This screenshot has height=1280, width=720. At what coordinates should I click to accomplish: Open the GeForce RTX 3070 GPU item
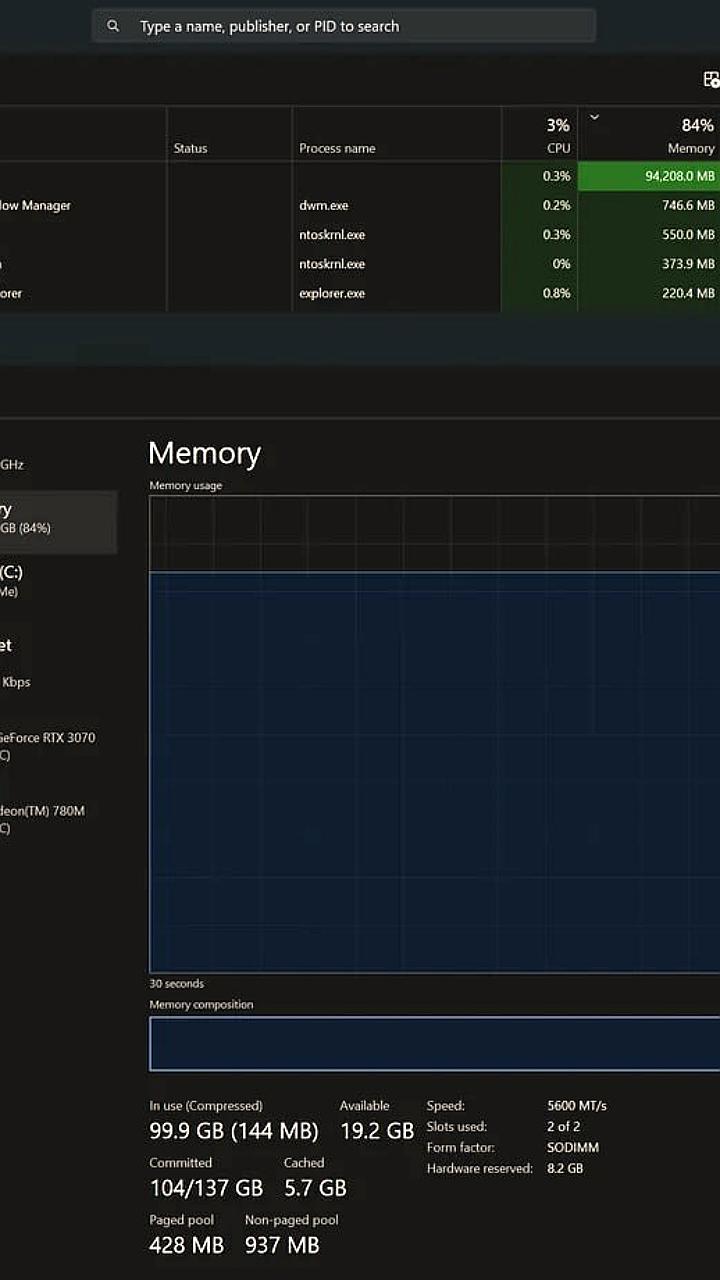pos(48,746)
